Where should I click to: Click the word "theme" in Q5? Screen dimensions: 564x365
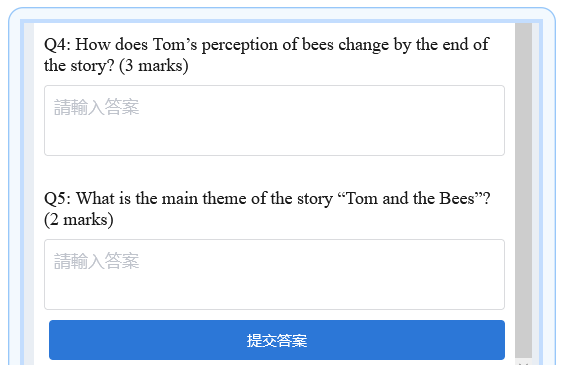(x=224, y=199)
